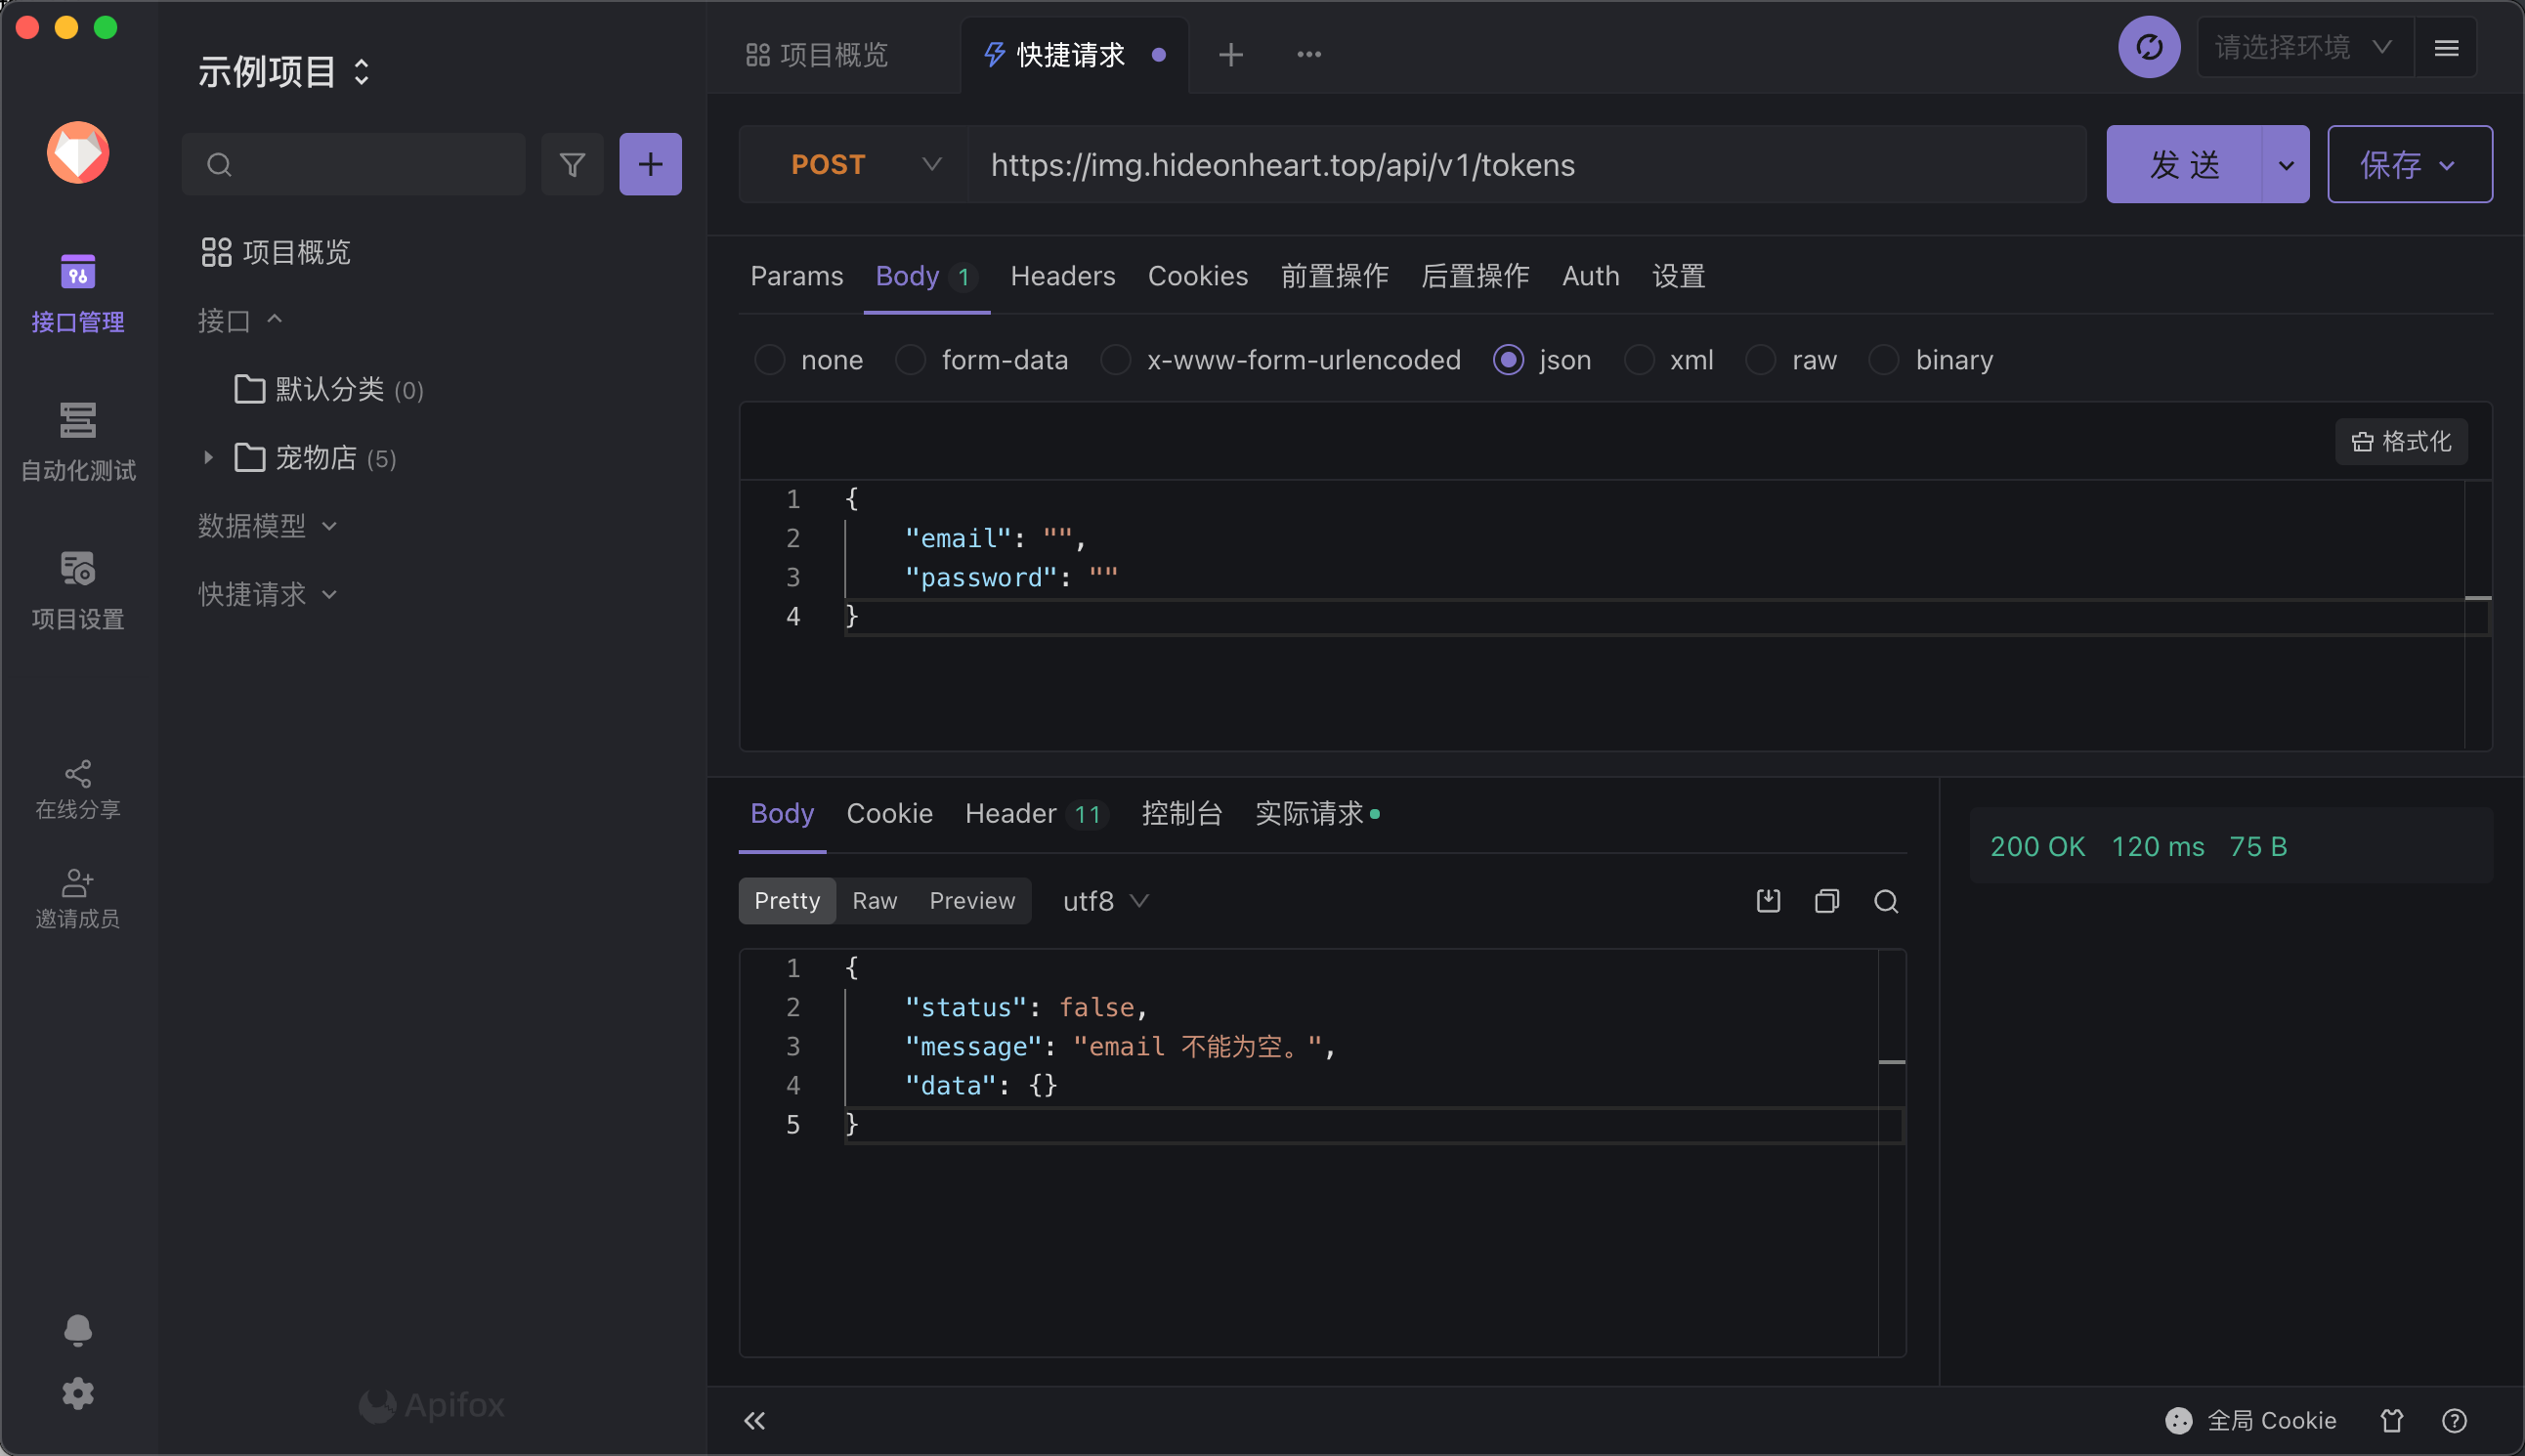Select the binary body type
2525x1456 pixels.
coord(1930,360)
